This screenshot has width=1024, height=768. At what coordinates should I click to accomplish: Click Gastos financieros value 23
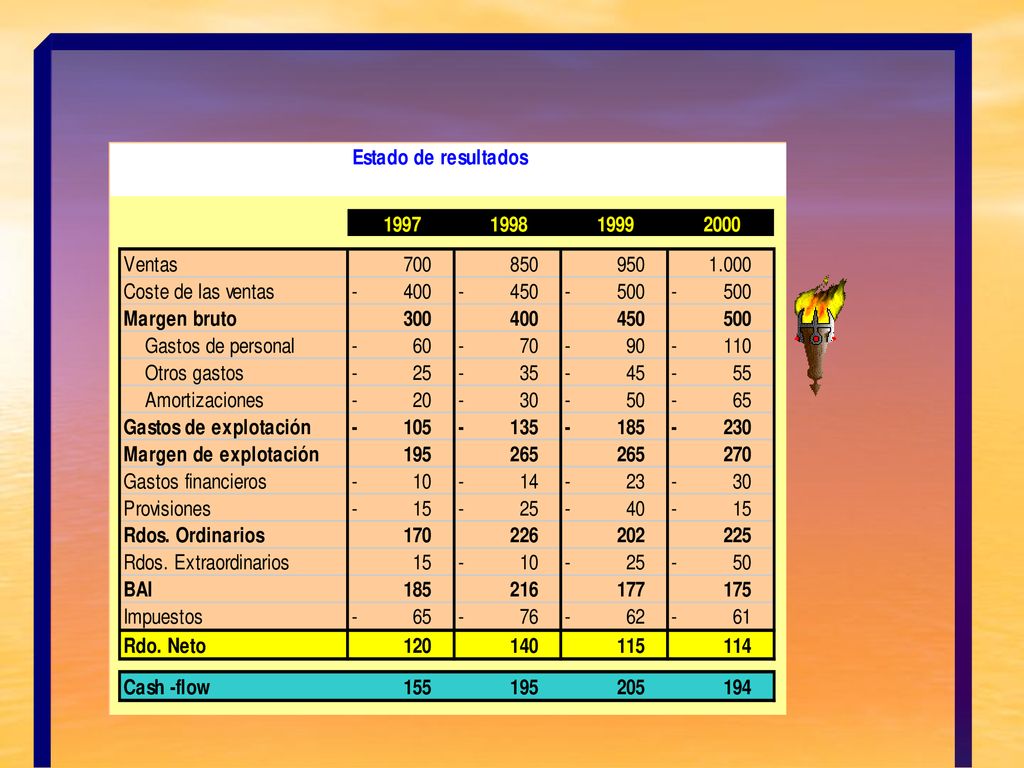635,482
